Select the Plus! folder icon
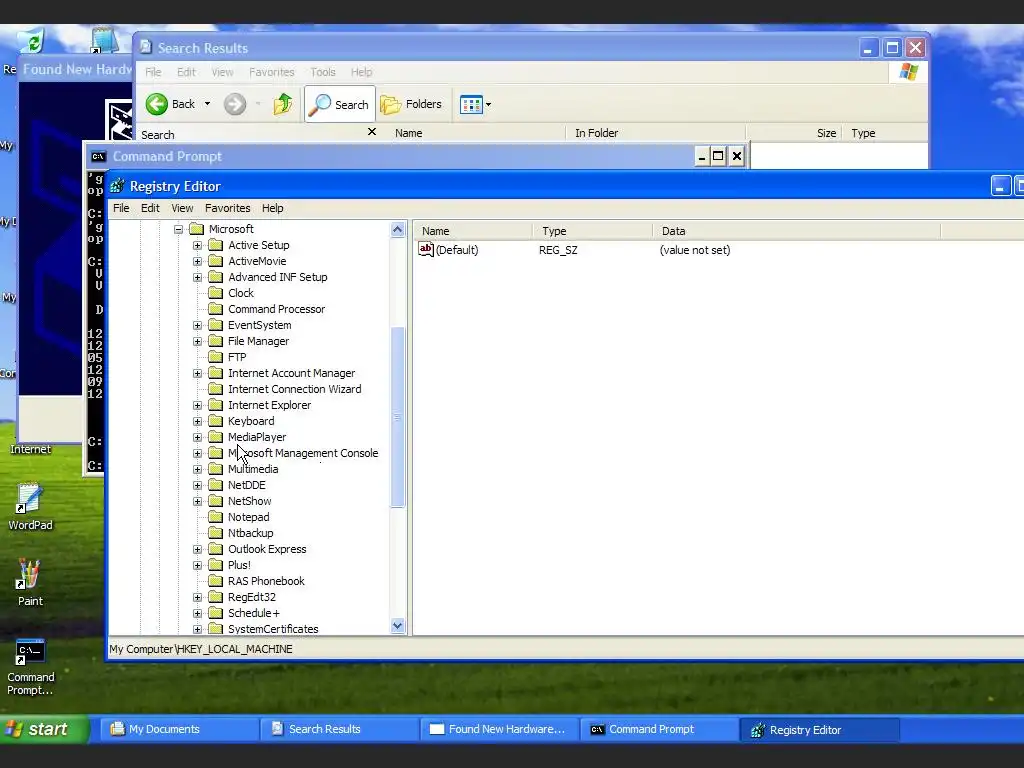The width and height of the screenshot is (1024, 768). tap(216, 565)
